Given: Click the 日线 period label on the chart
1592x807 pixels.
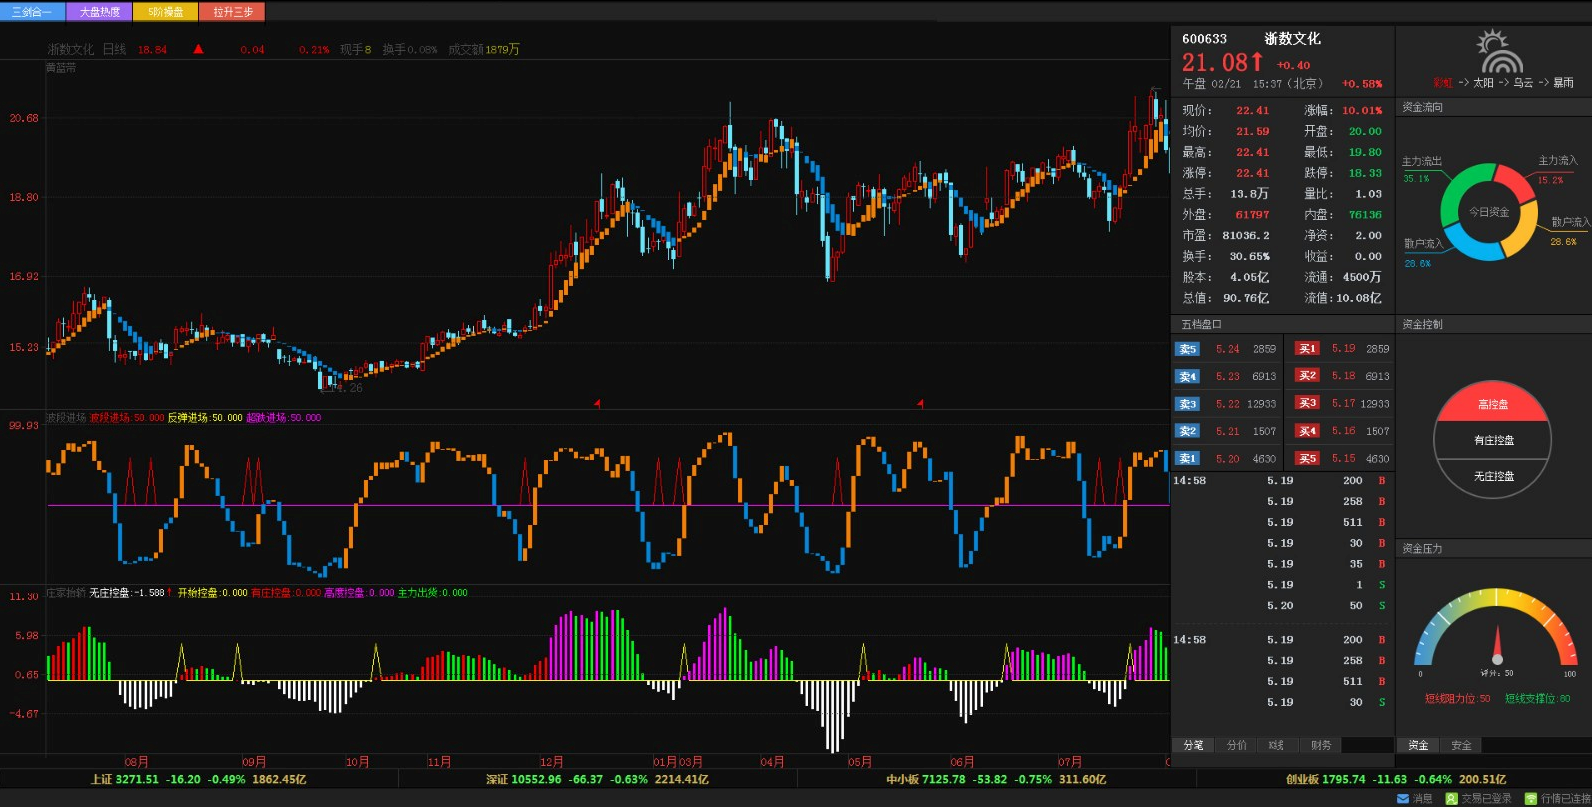Looking at the screenshot, I should [x=114, y=49].
